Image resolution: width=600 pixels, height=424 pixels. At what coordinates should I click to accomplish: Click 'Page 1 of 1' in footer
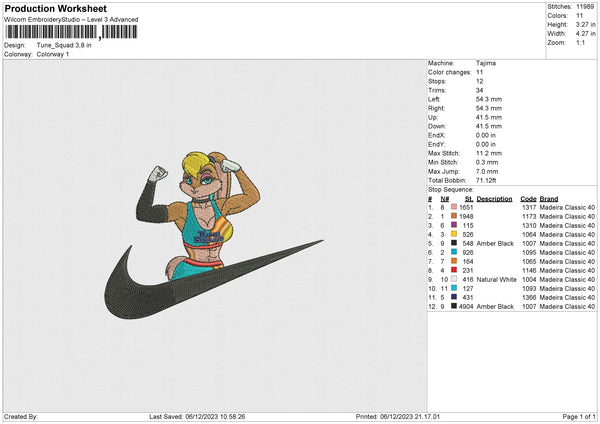[579, 417]
